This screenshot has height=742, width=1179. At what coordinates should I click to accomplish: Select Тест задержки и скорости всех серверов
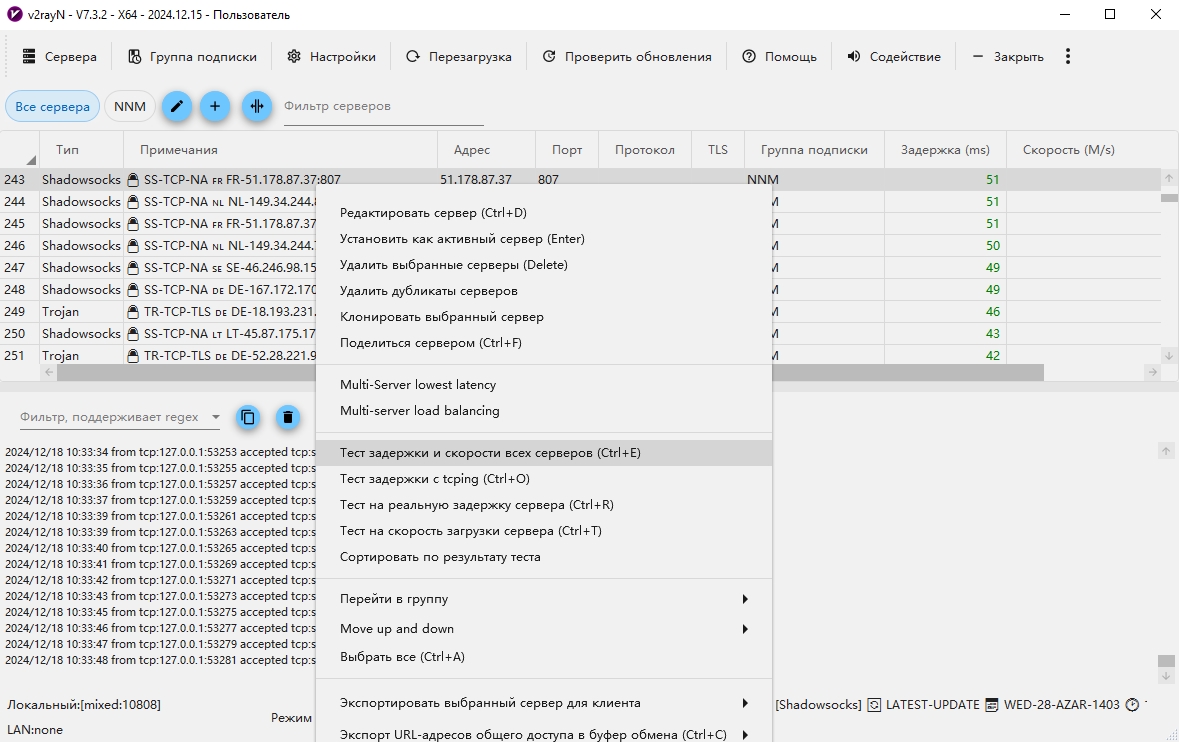[490, 453]
